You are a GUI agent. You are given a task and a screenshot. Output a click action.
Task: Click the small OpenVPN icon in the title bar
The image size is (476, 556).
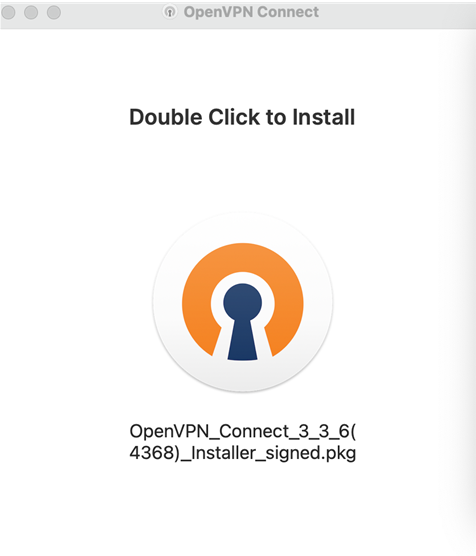click(x=170, y=12)
